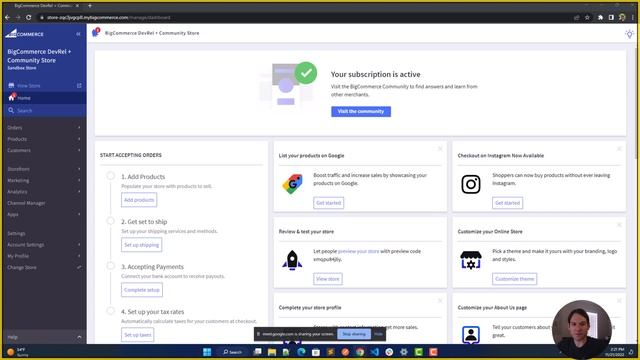Click the Home house icon

pyautogui.click(x=11, y=98)
